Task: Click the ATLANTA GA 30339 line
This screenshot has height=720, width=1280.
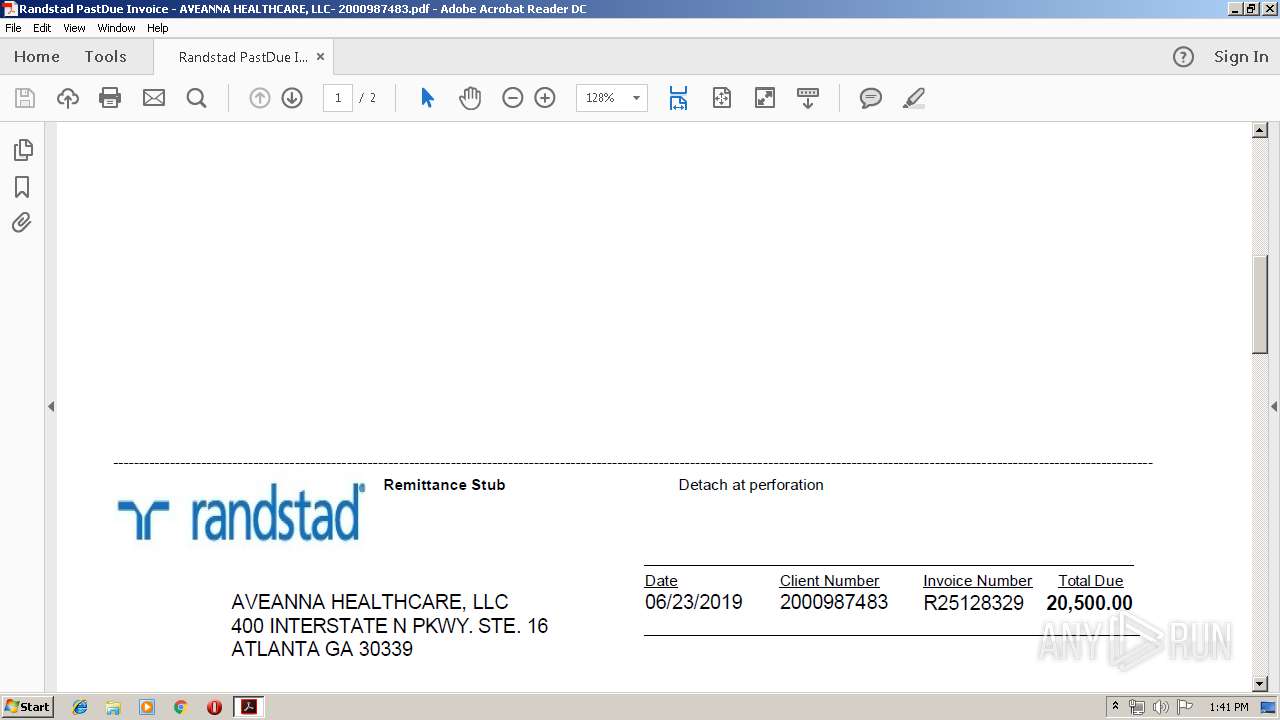Action: click(x=322, y=649)
